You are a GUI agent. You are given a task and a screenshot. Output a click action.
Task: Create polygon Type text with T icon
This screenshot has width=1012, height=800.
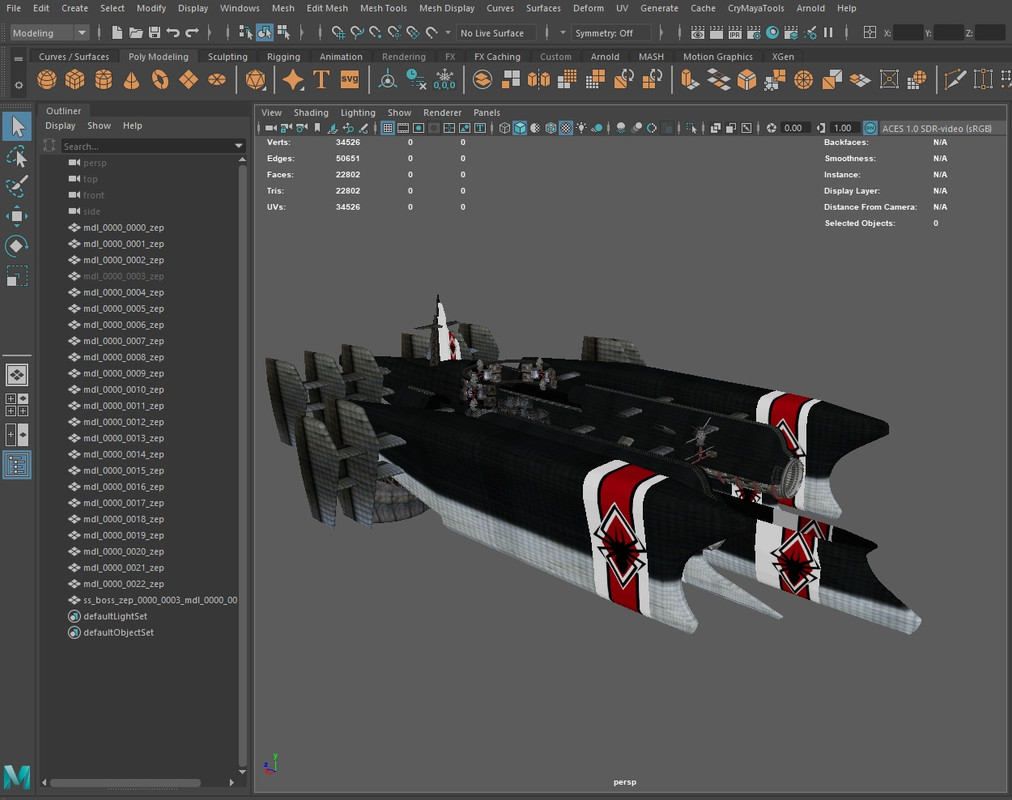[321, 80]
